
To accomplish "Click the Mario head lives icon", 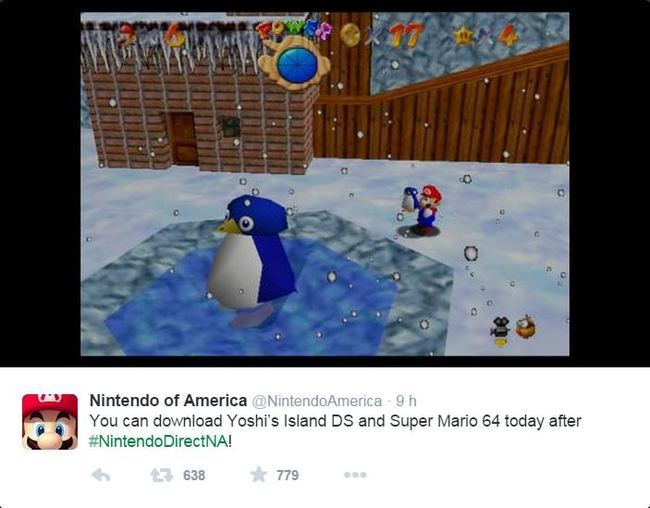I will [127, 35].
